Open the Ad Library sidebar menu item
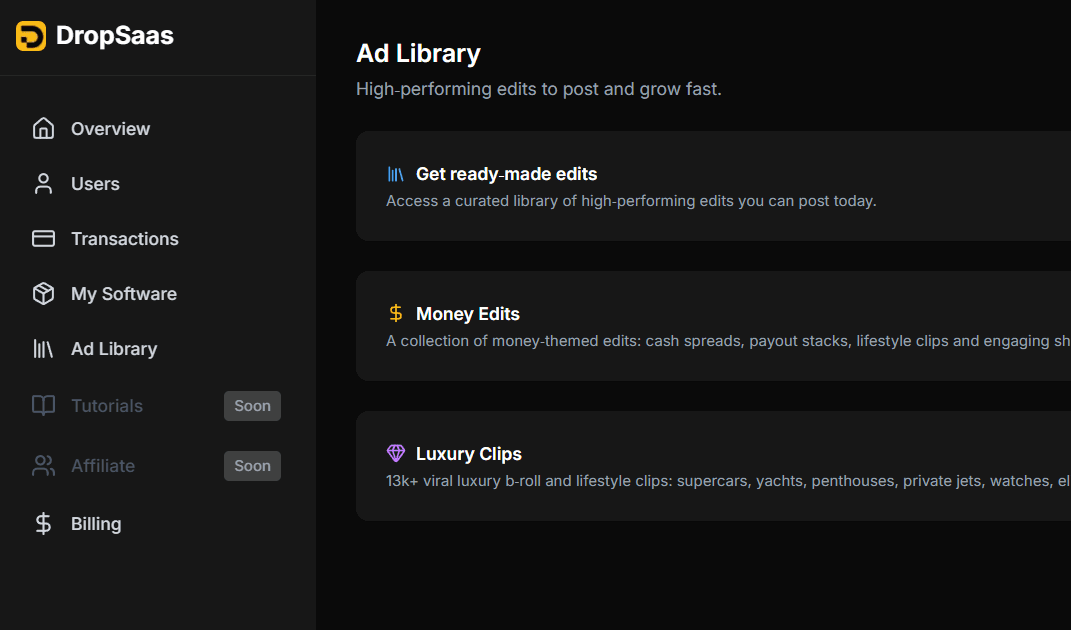Image resolution: width=1071 pixels, height=630 pixels. [x=113, y=349]
